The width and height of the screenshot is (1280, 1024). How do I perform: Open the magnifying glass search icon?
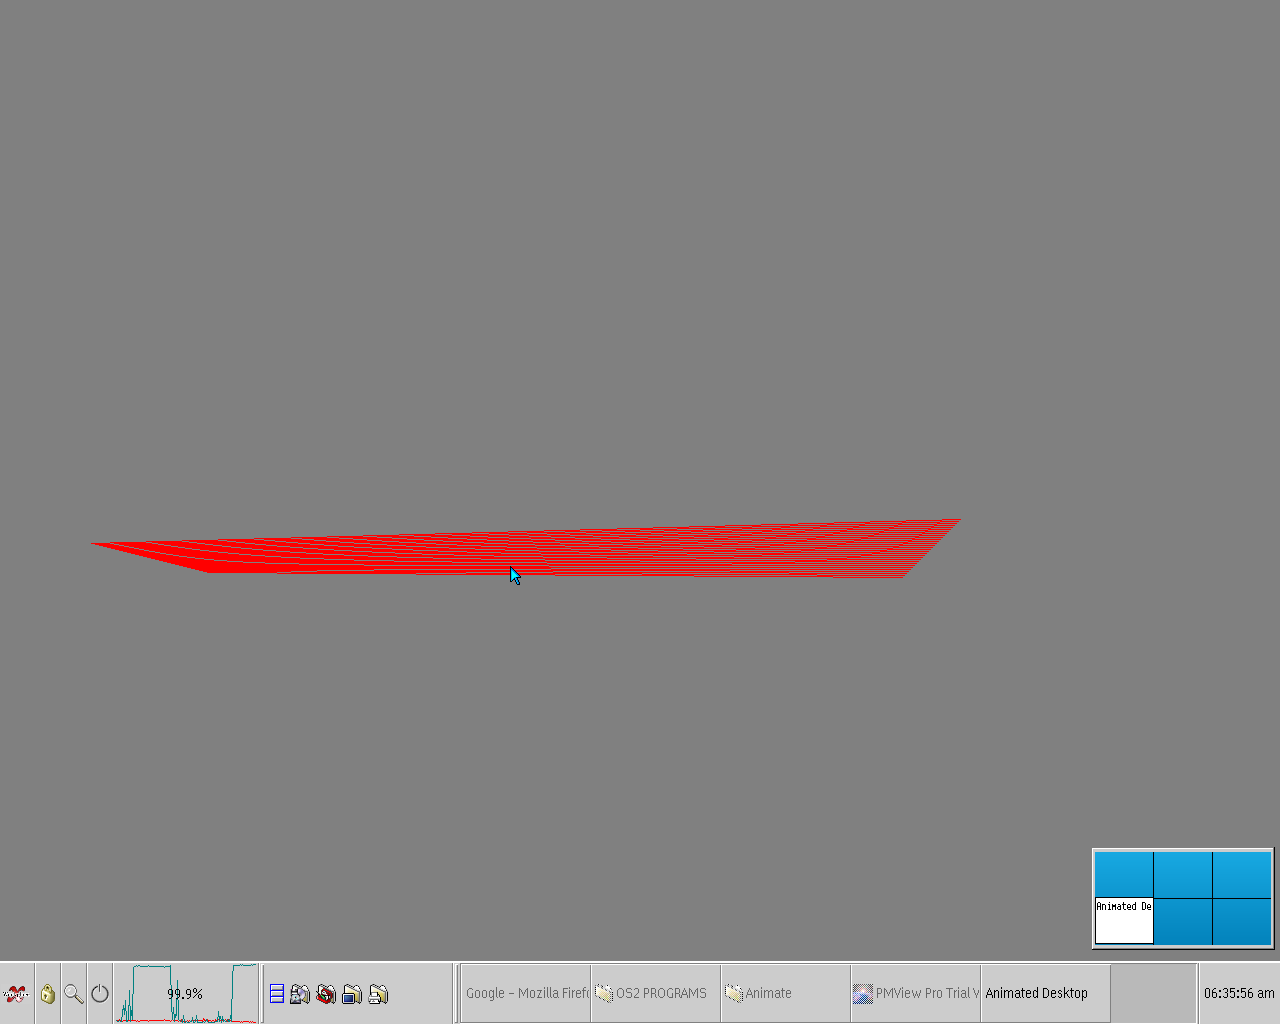pyautogui.click(x=73, y=994)
